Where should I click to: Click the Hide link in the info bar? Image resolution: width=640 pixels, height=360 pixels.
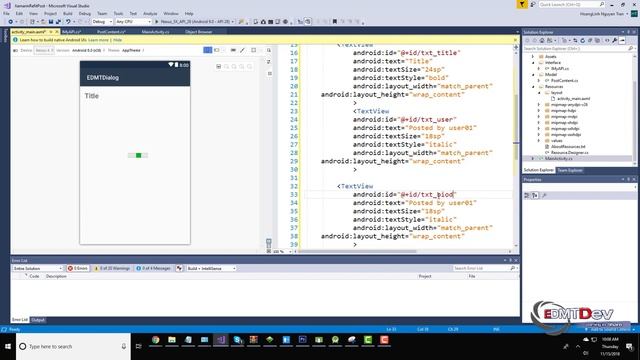tap(118, 40)
